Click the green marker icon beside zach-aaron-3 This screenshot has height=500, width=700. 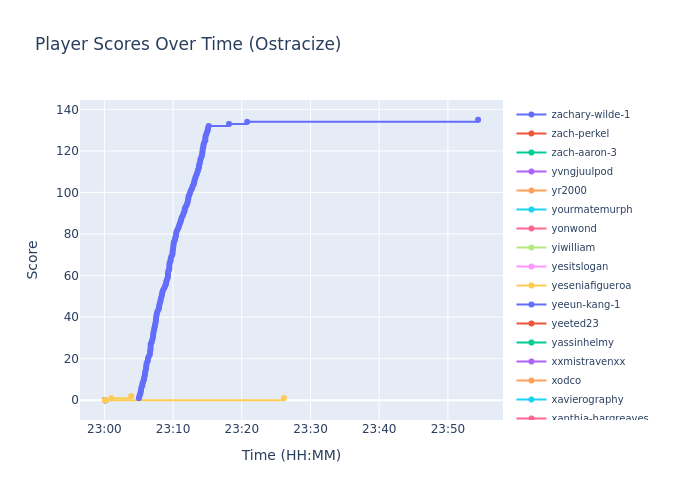tap(531, 153)
